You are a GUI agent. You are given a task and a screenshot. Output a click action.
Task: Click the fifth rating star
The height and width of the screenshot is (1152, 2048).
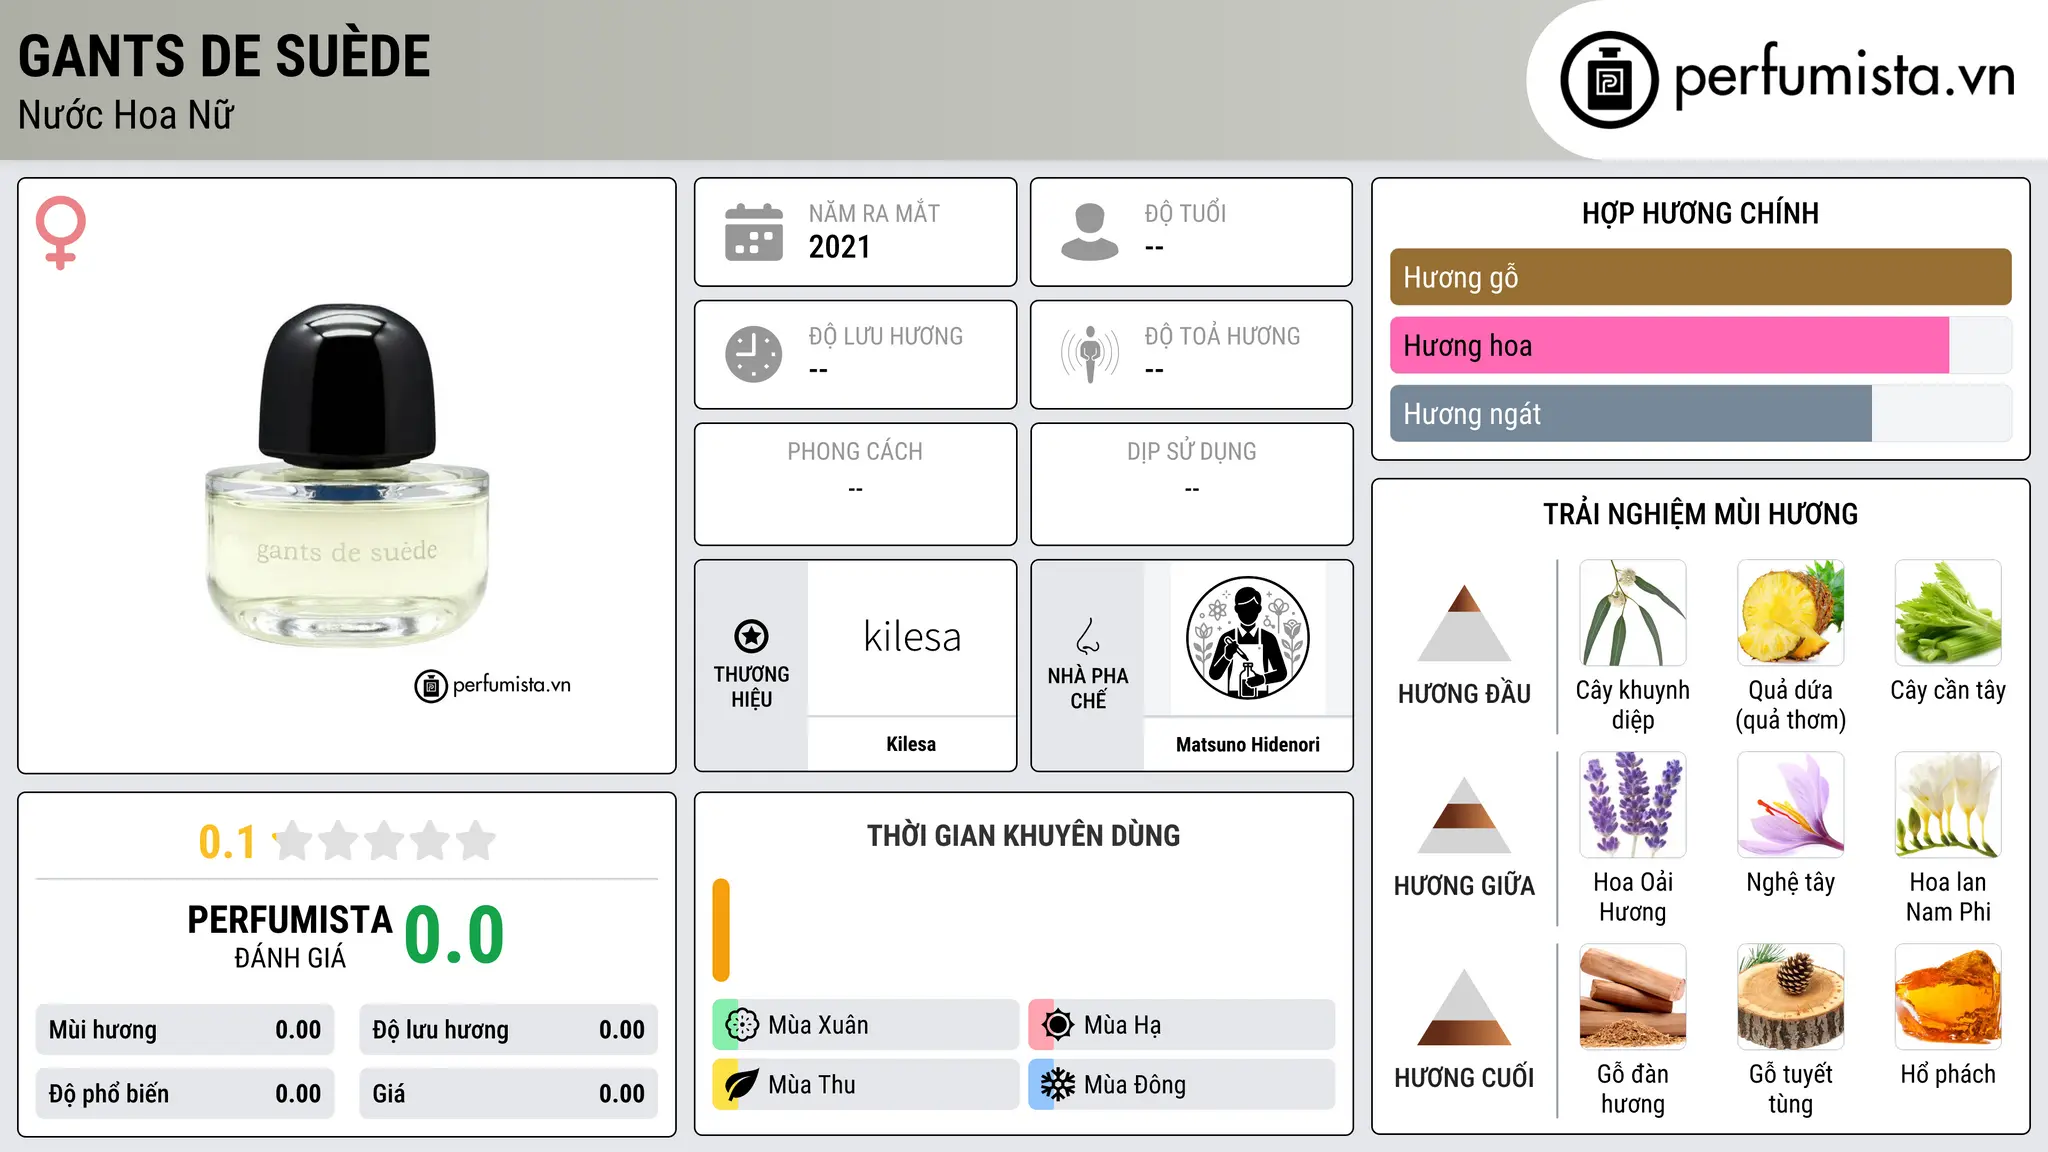pyautogui.click(x=476, y=841)
